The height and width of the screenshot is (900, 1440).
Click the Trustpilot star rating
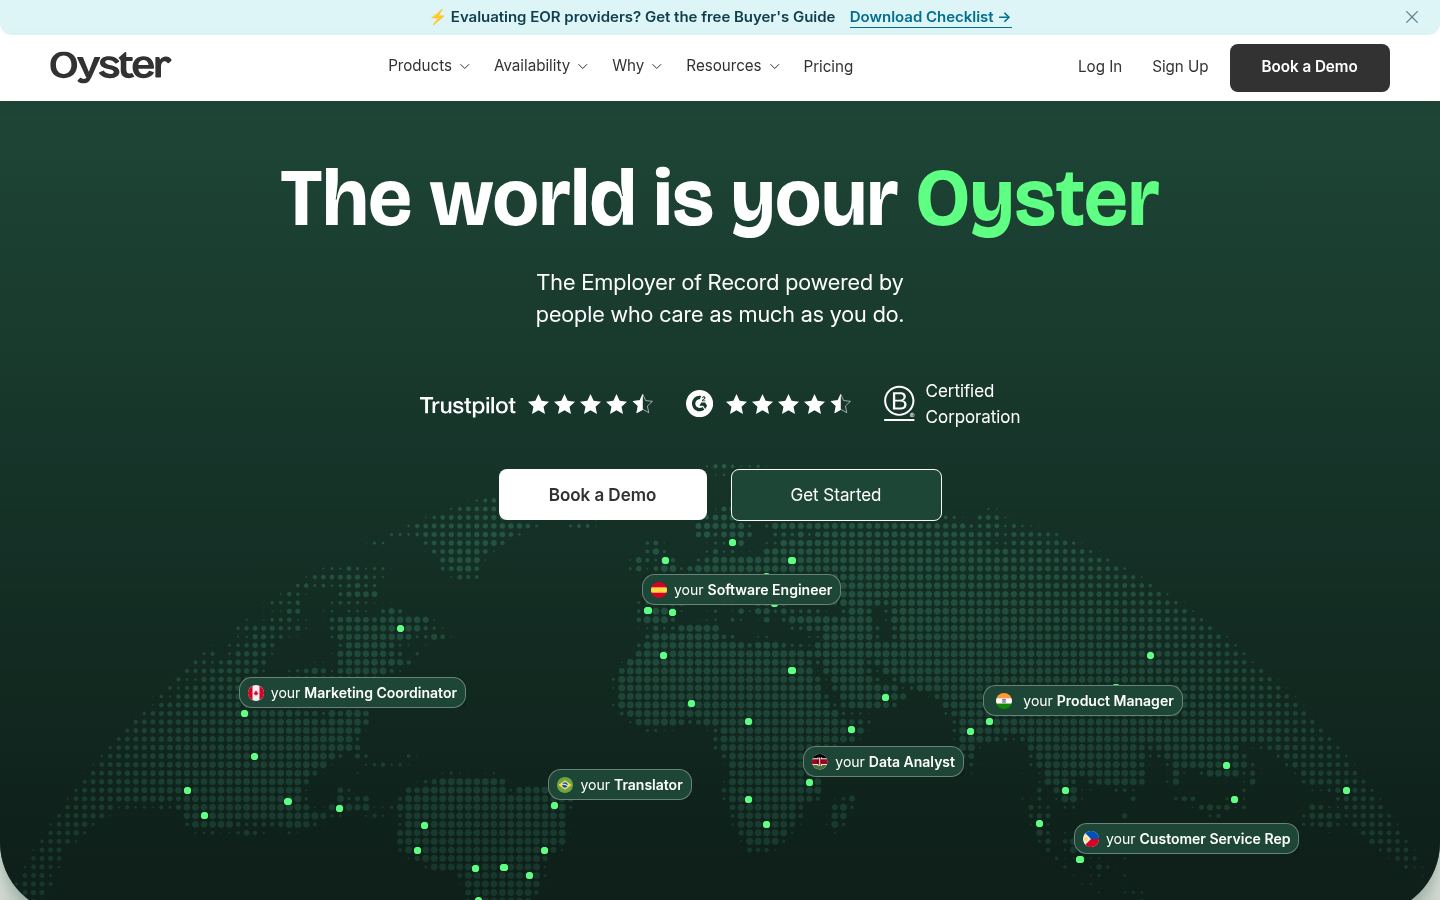click(x=591, y=404)
